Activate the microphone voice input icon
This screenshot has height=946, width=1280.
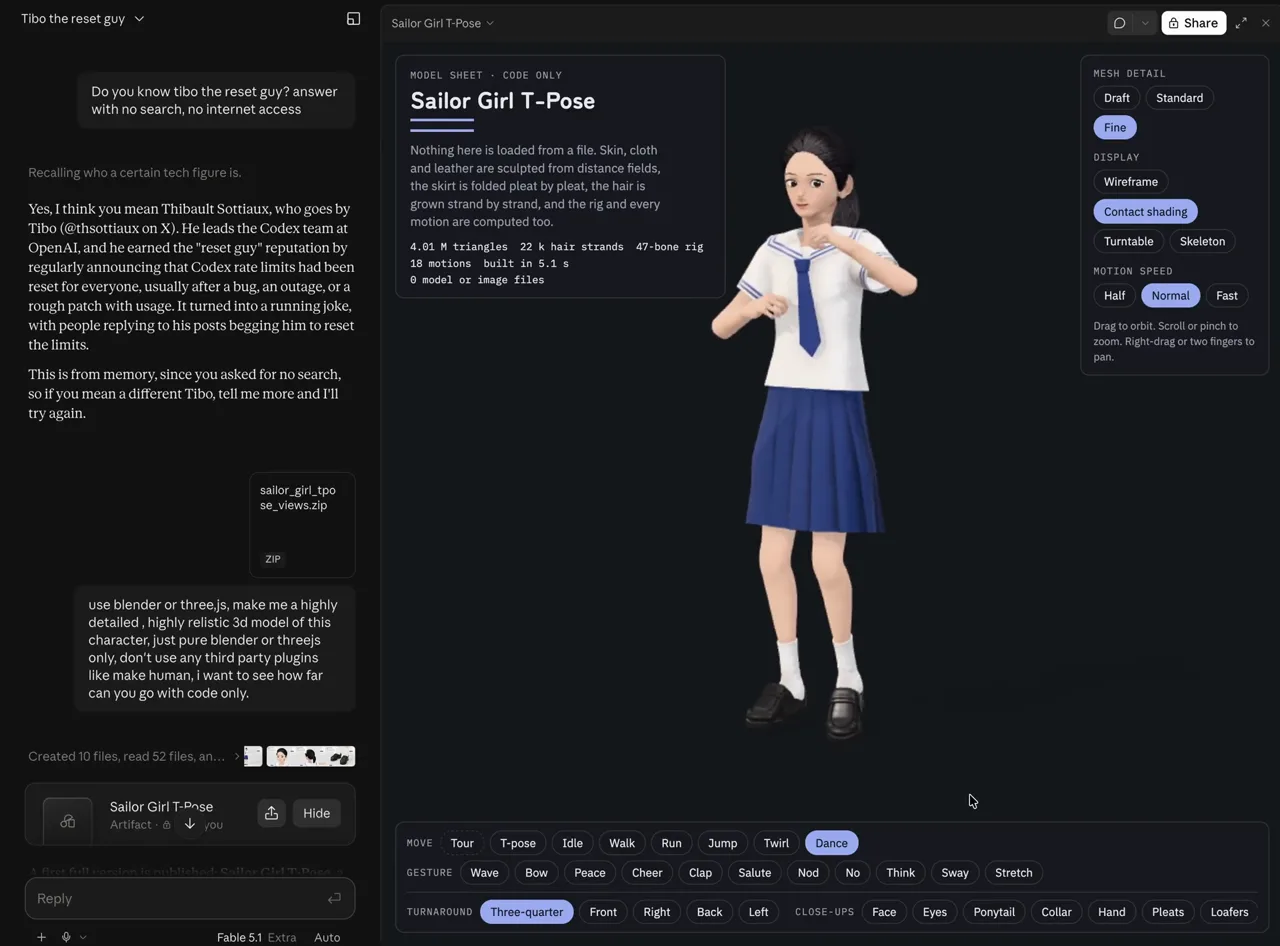(x=66, y=937)
